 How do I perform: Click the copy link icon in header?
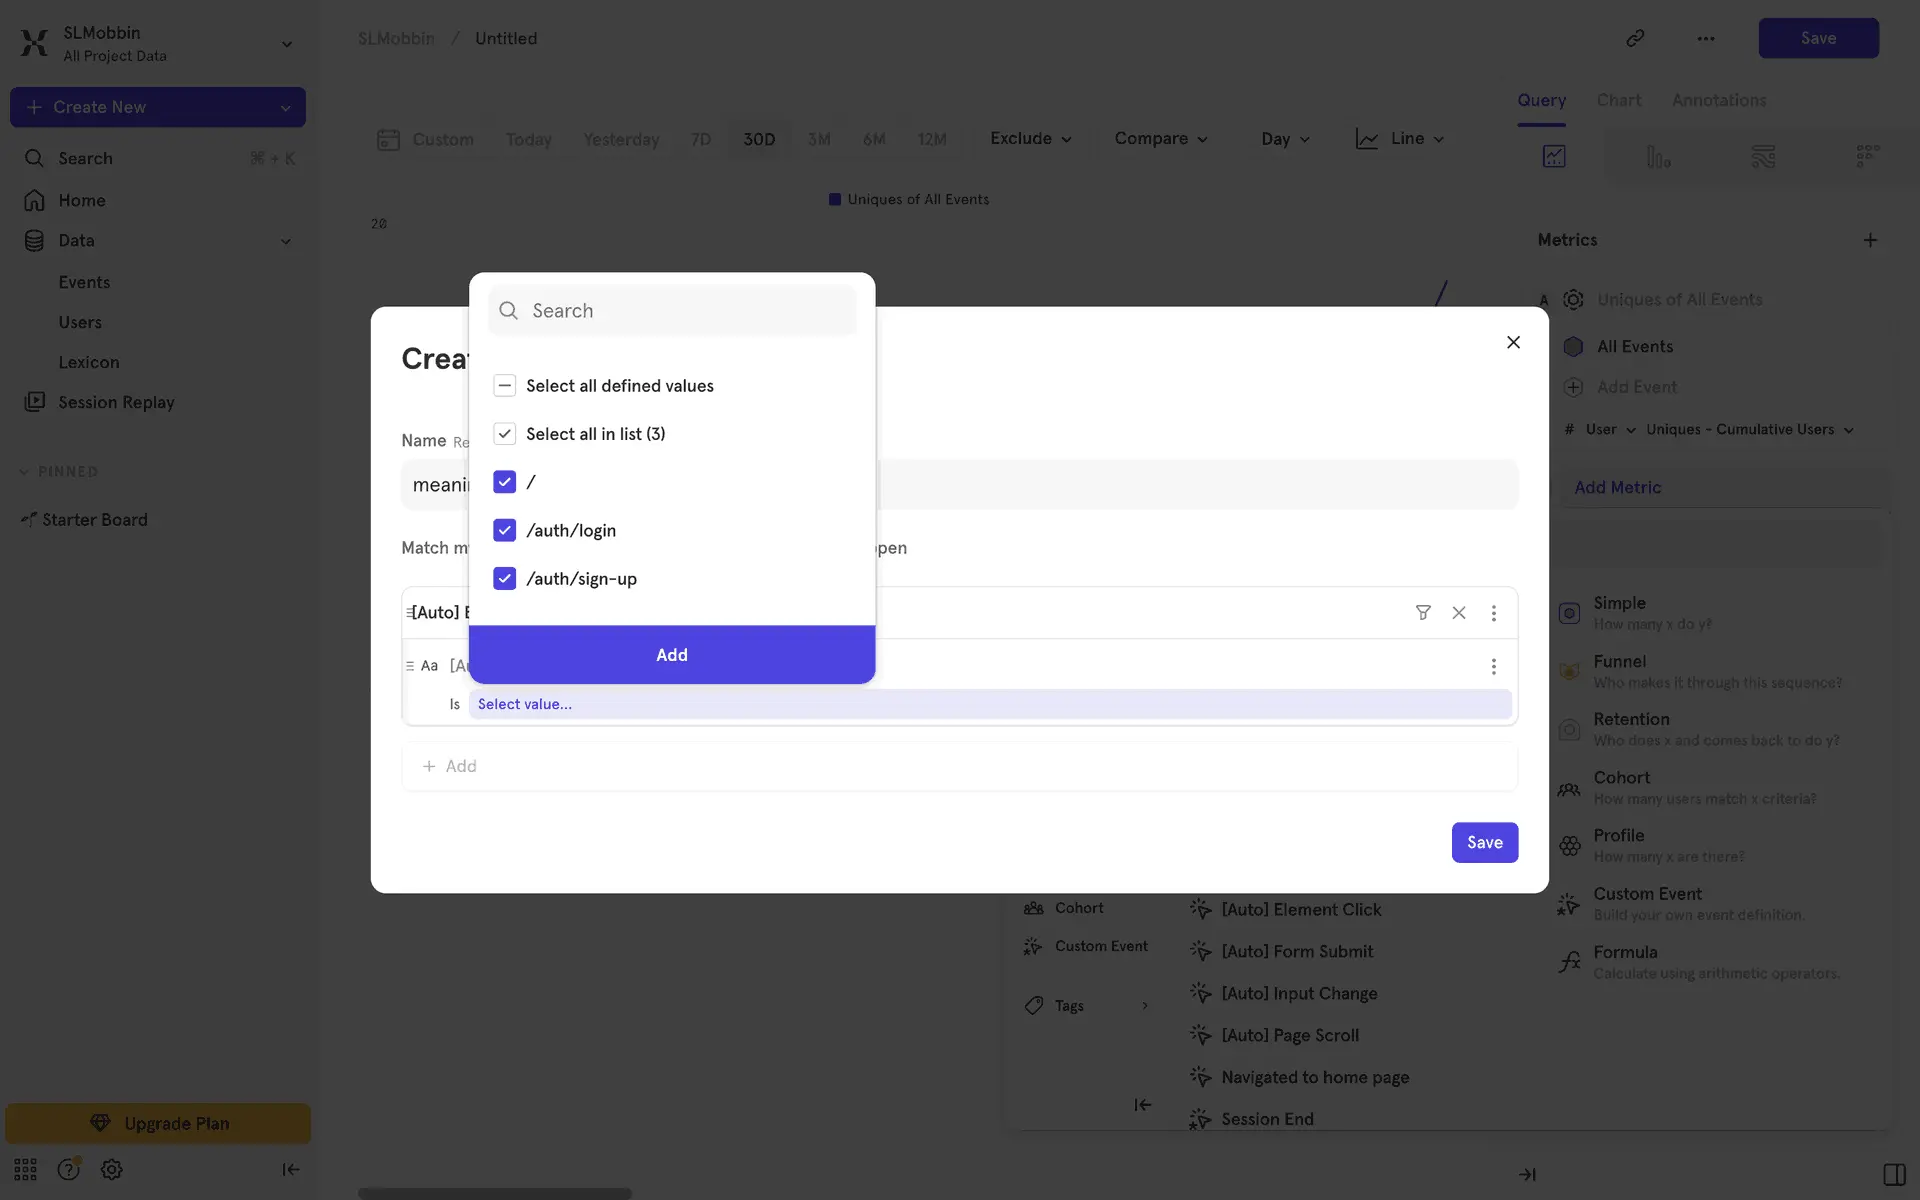point(1635,38)
